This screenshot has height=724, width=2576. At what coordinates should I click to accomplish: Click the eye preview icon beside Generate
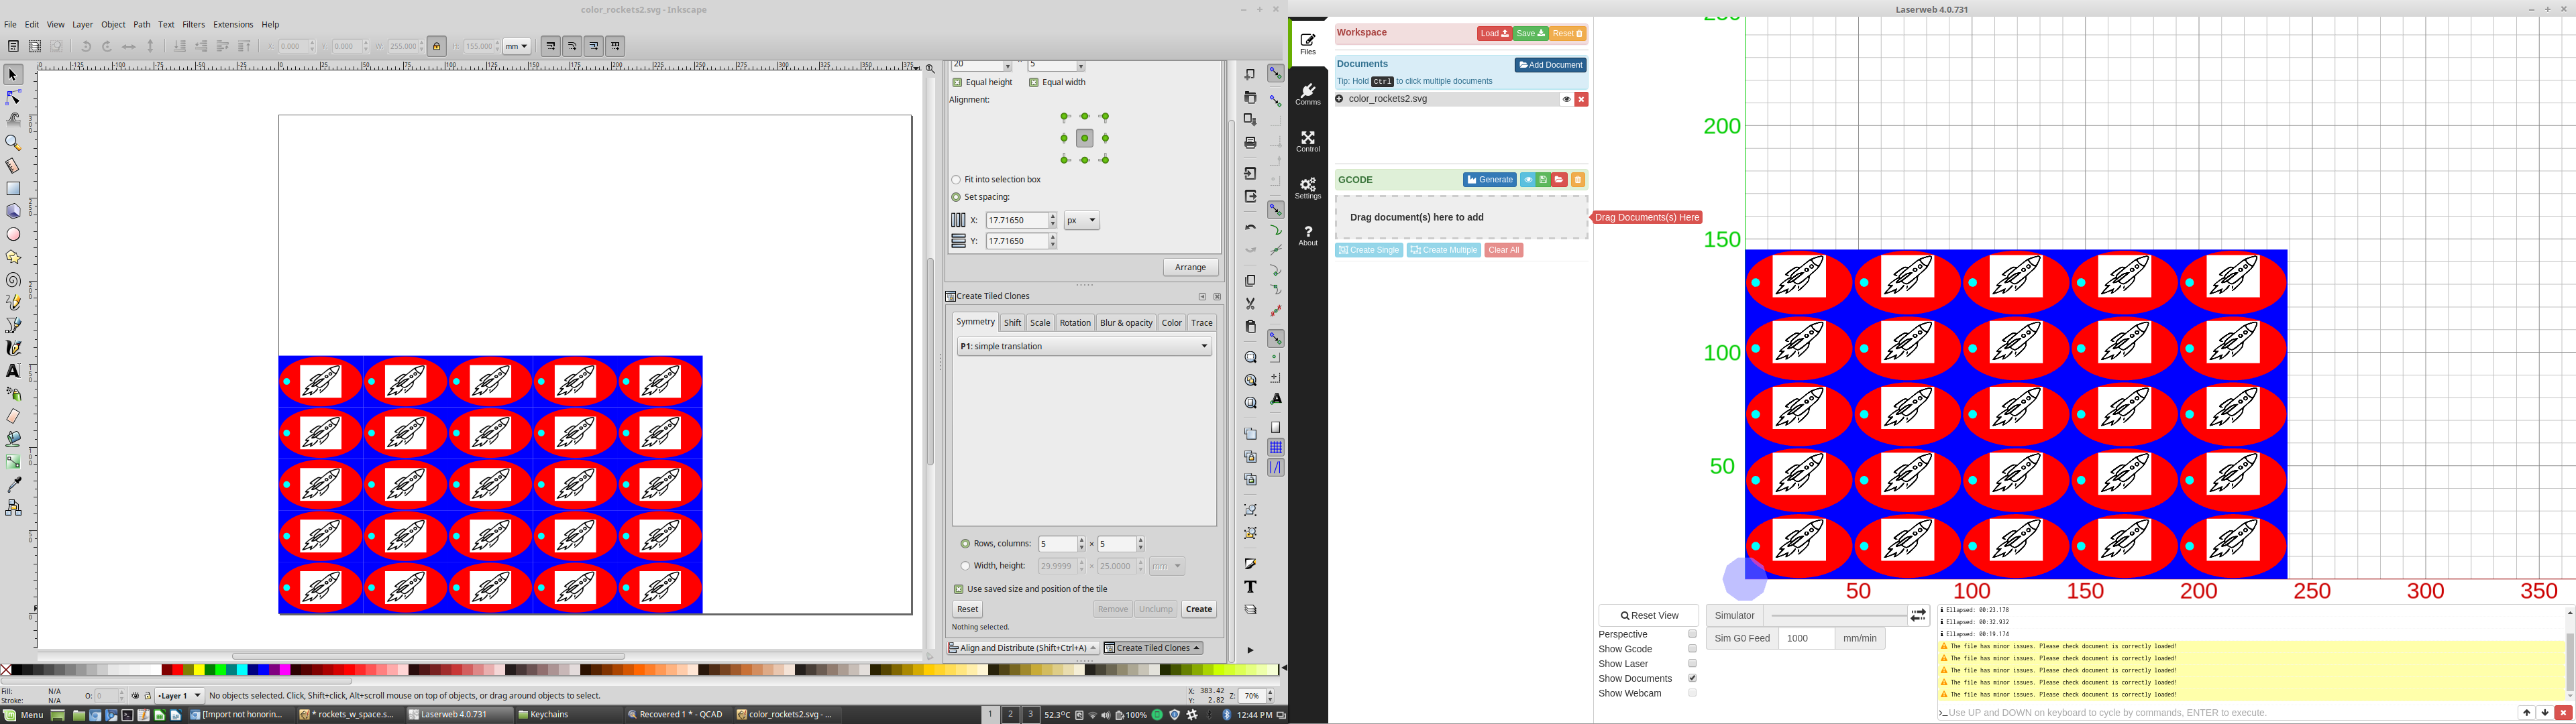click(x=1528, y=179)
